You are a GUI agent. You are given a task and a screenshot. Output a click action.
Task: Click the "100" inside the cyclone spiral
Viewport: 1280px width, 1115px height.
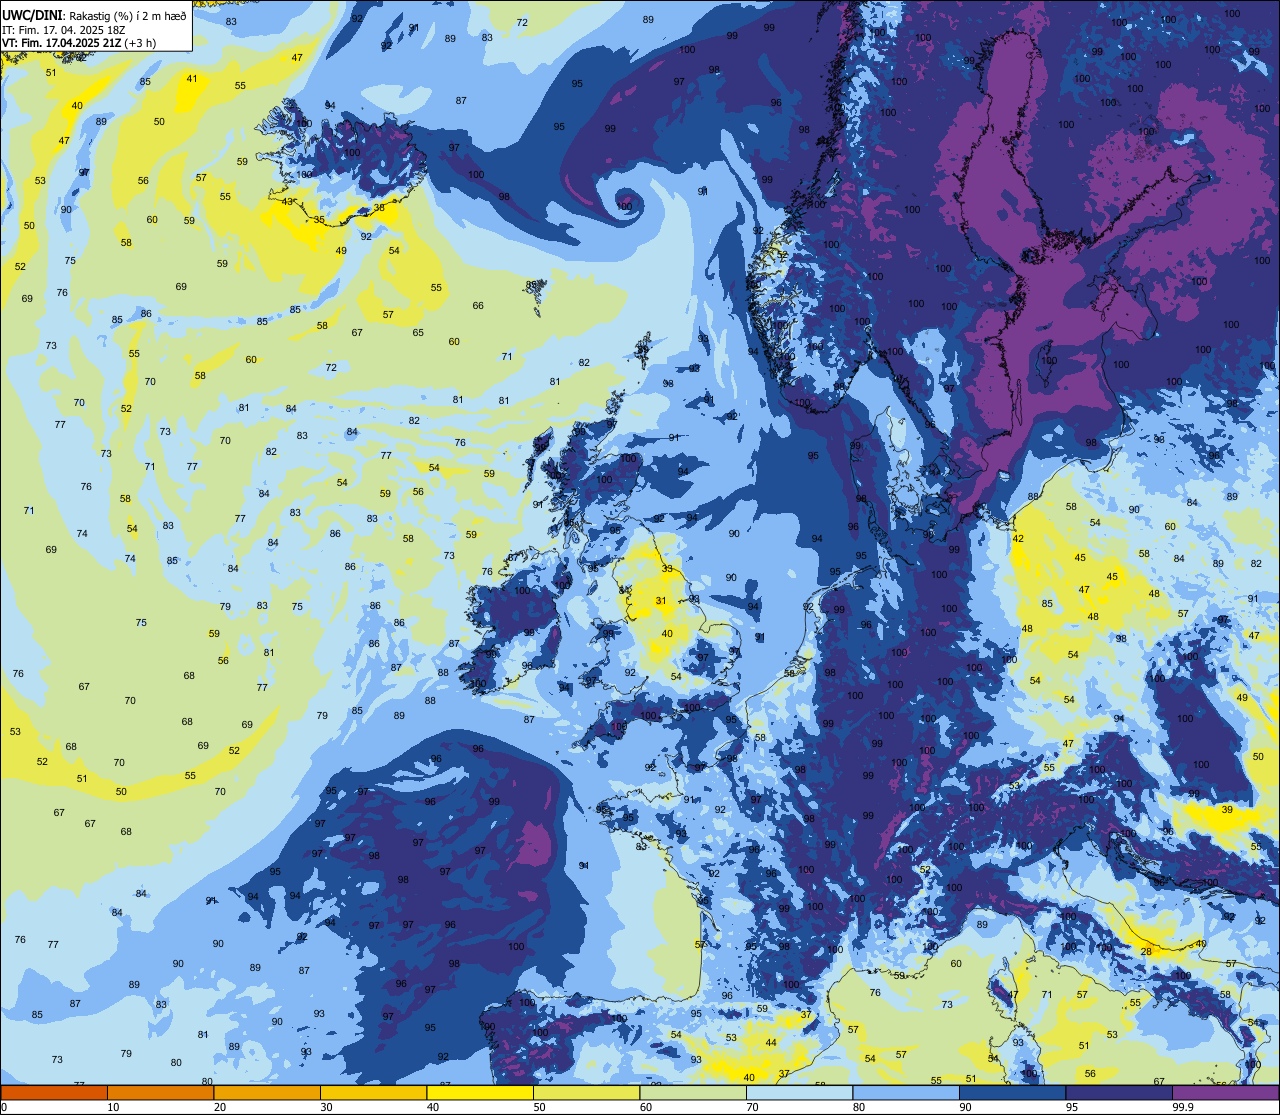(x=625, y=206)
